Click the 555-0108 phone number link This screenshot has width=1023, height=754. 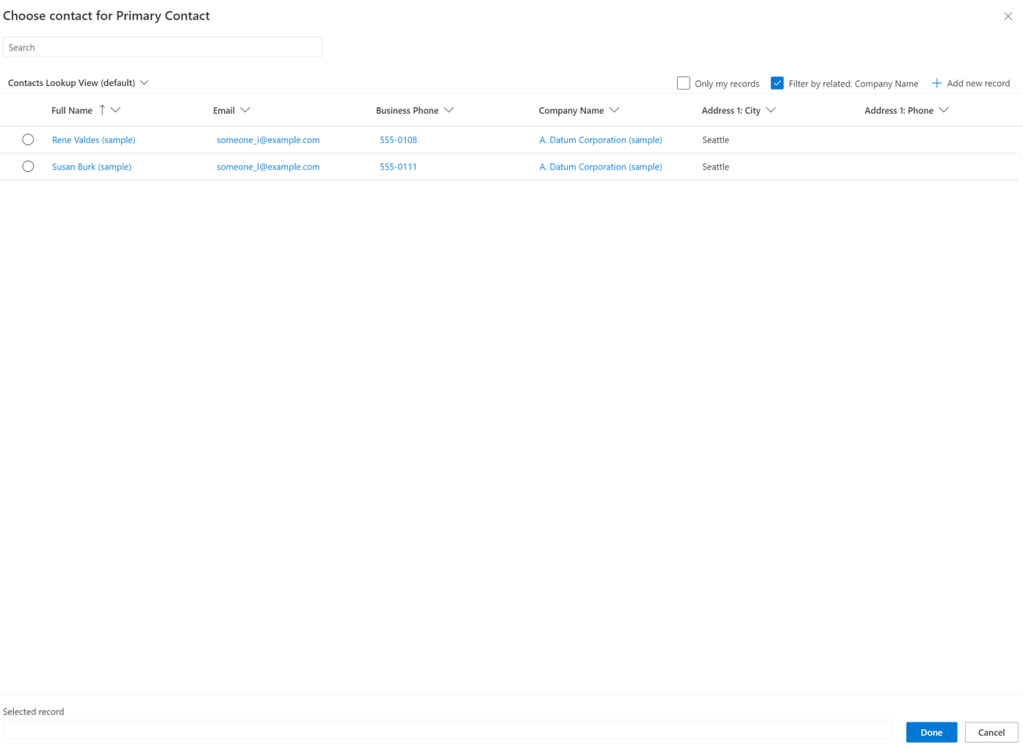click(398, 140)
